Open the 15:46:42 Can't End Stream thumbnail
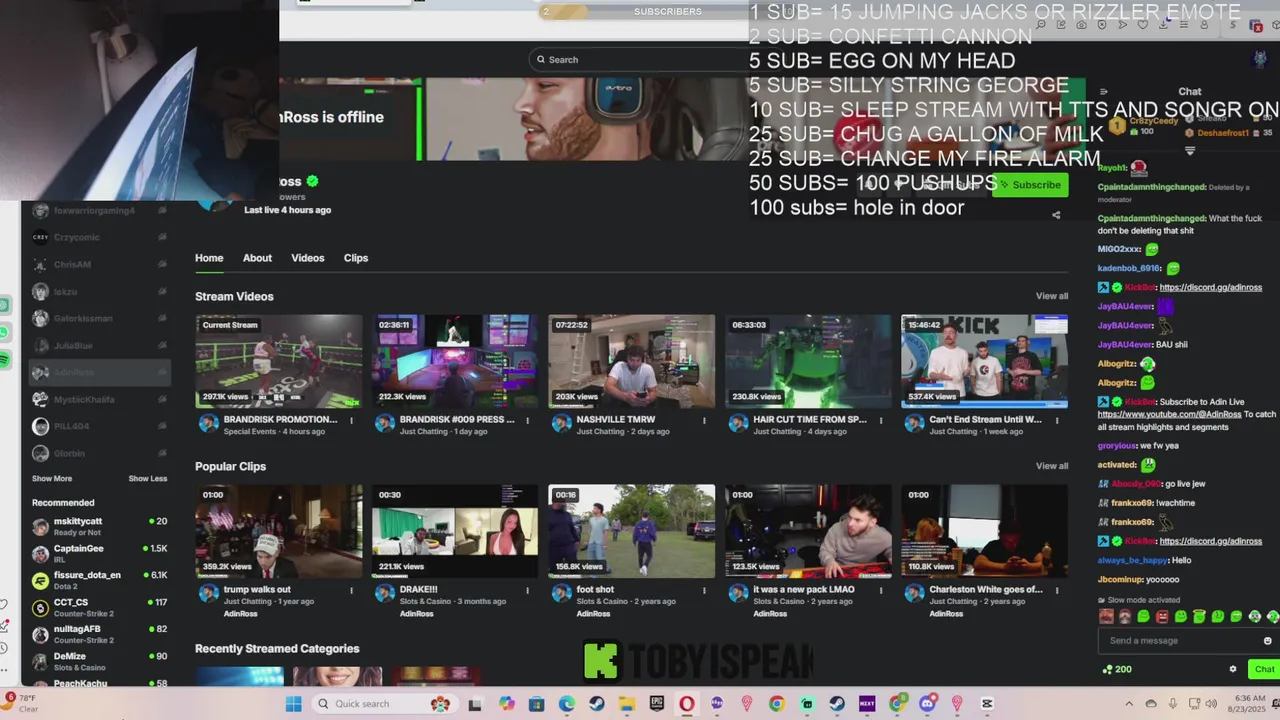1280x720 pixels. (x=984, y=361)
